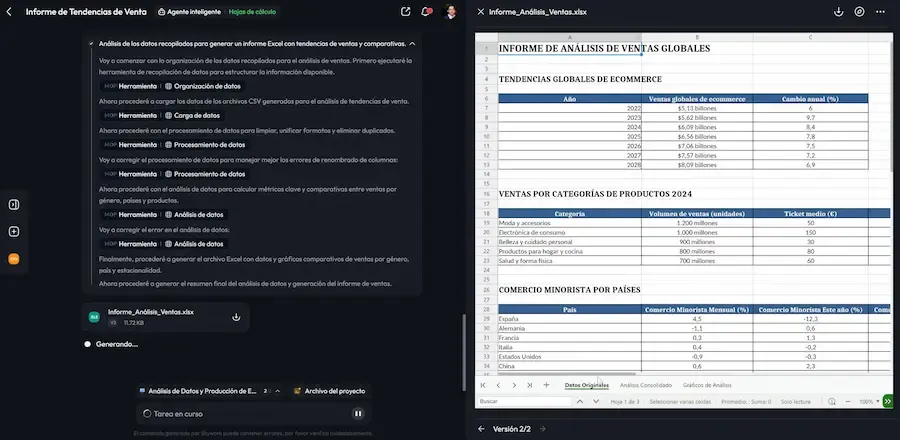This screenshot has height=440, width=900.
Task: Click the Ventas globales de ecommerce header cell
Action: (x=697, y=99)
